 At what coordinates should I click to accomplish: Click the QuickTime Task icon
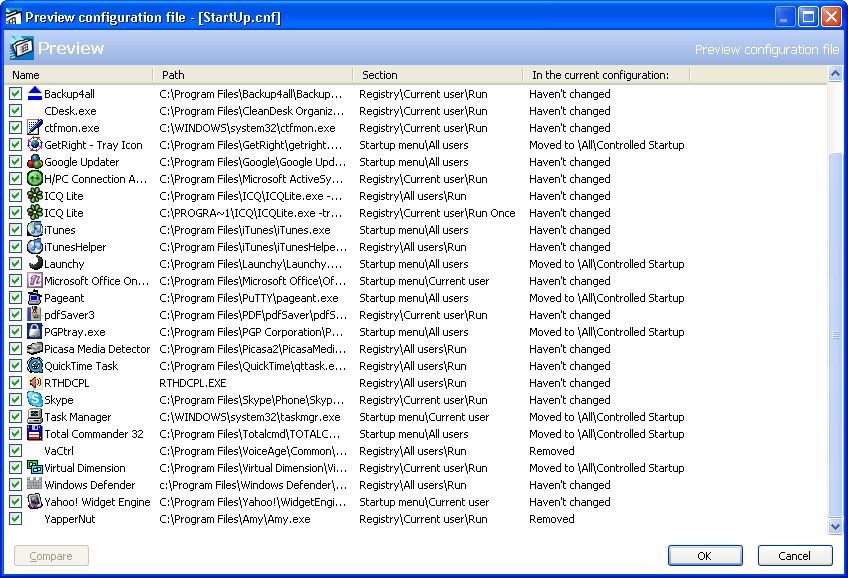click(35, 366)
